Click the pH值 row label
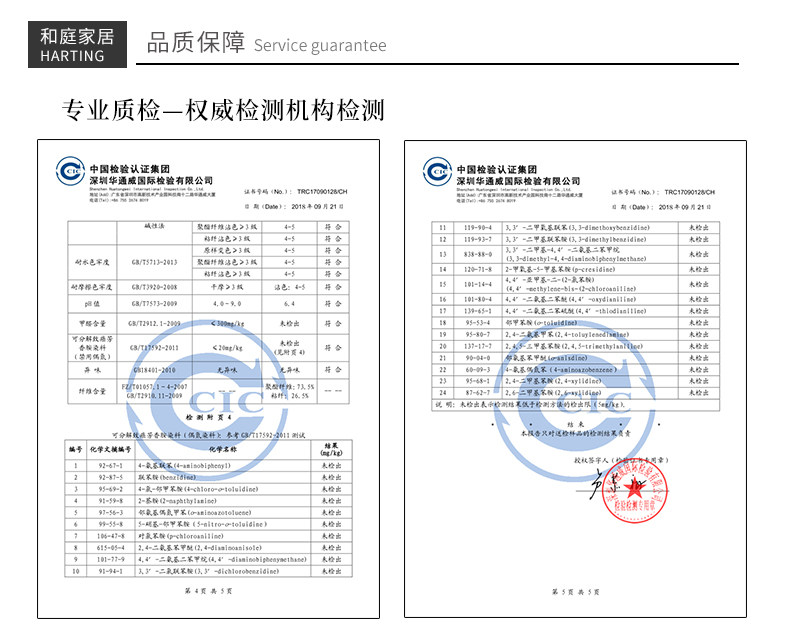The width and height of the screenshot is (790, 638). [92, 304]
